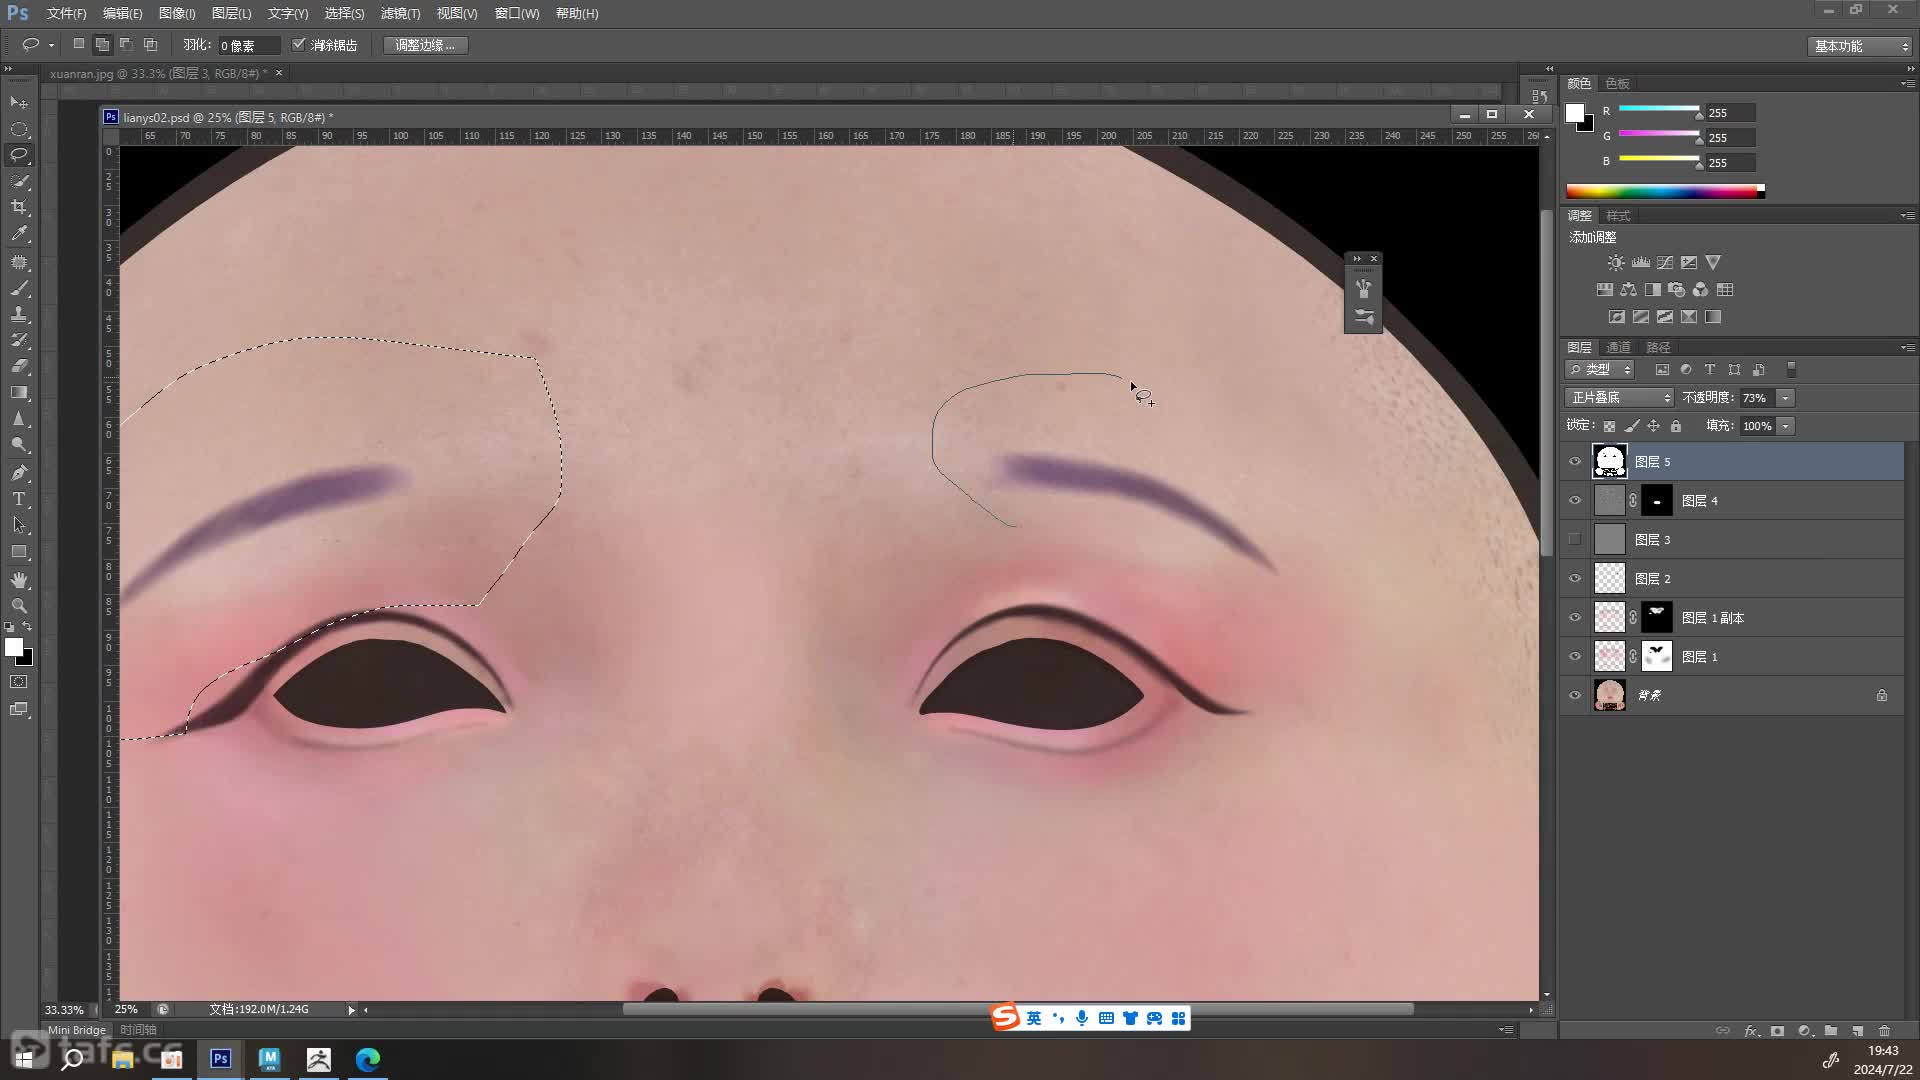Select the Clone Stamp tool
Viewport: 1920px width, 1080px height.
[x=19, y=314]
